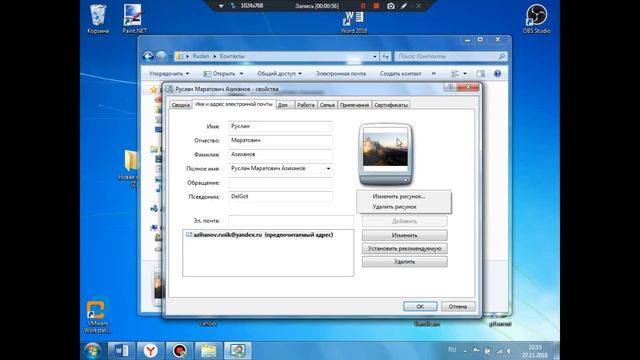Go back in the Contacts explorer window
The width and height of the screenshot is (640, 360).
(x=148, y=56)
